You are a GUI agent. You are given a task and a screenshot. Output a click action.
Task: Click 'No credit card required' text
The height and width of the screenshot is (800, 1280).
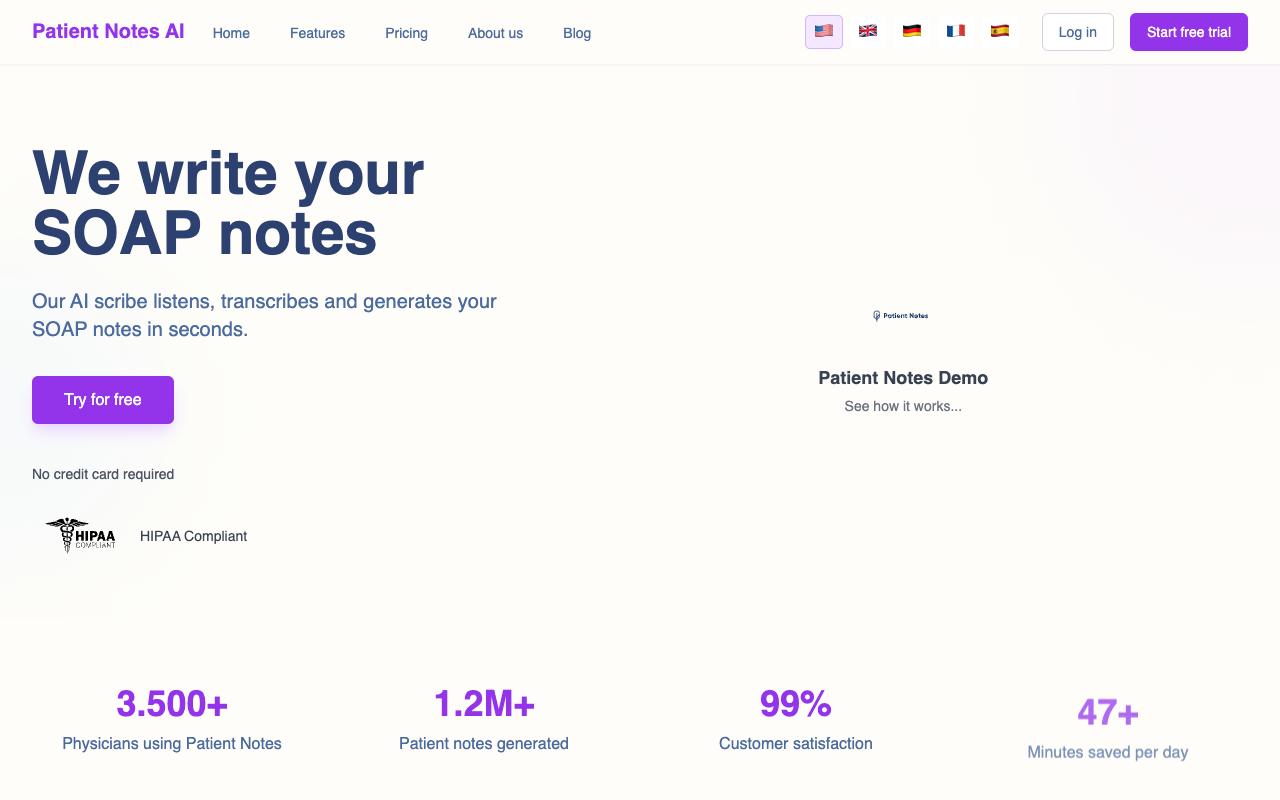pyautogui.click(x=103, y=474)
